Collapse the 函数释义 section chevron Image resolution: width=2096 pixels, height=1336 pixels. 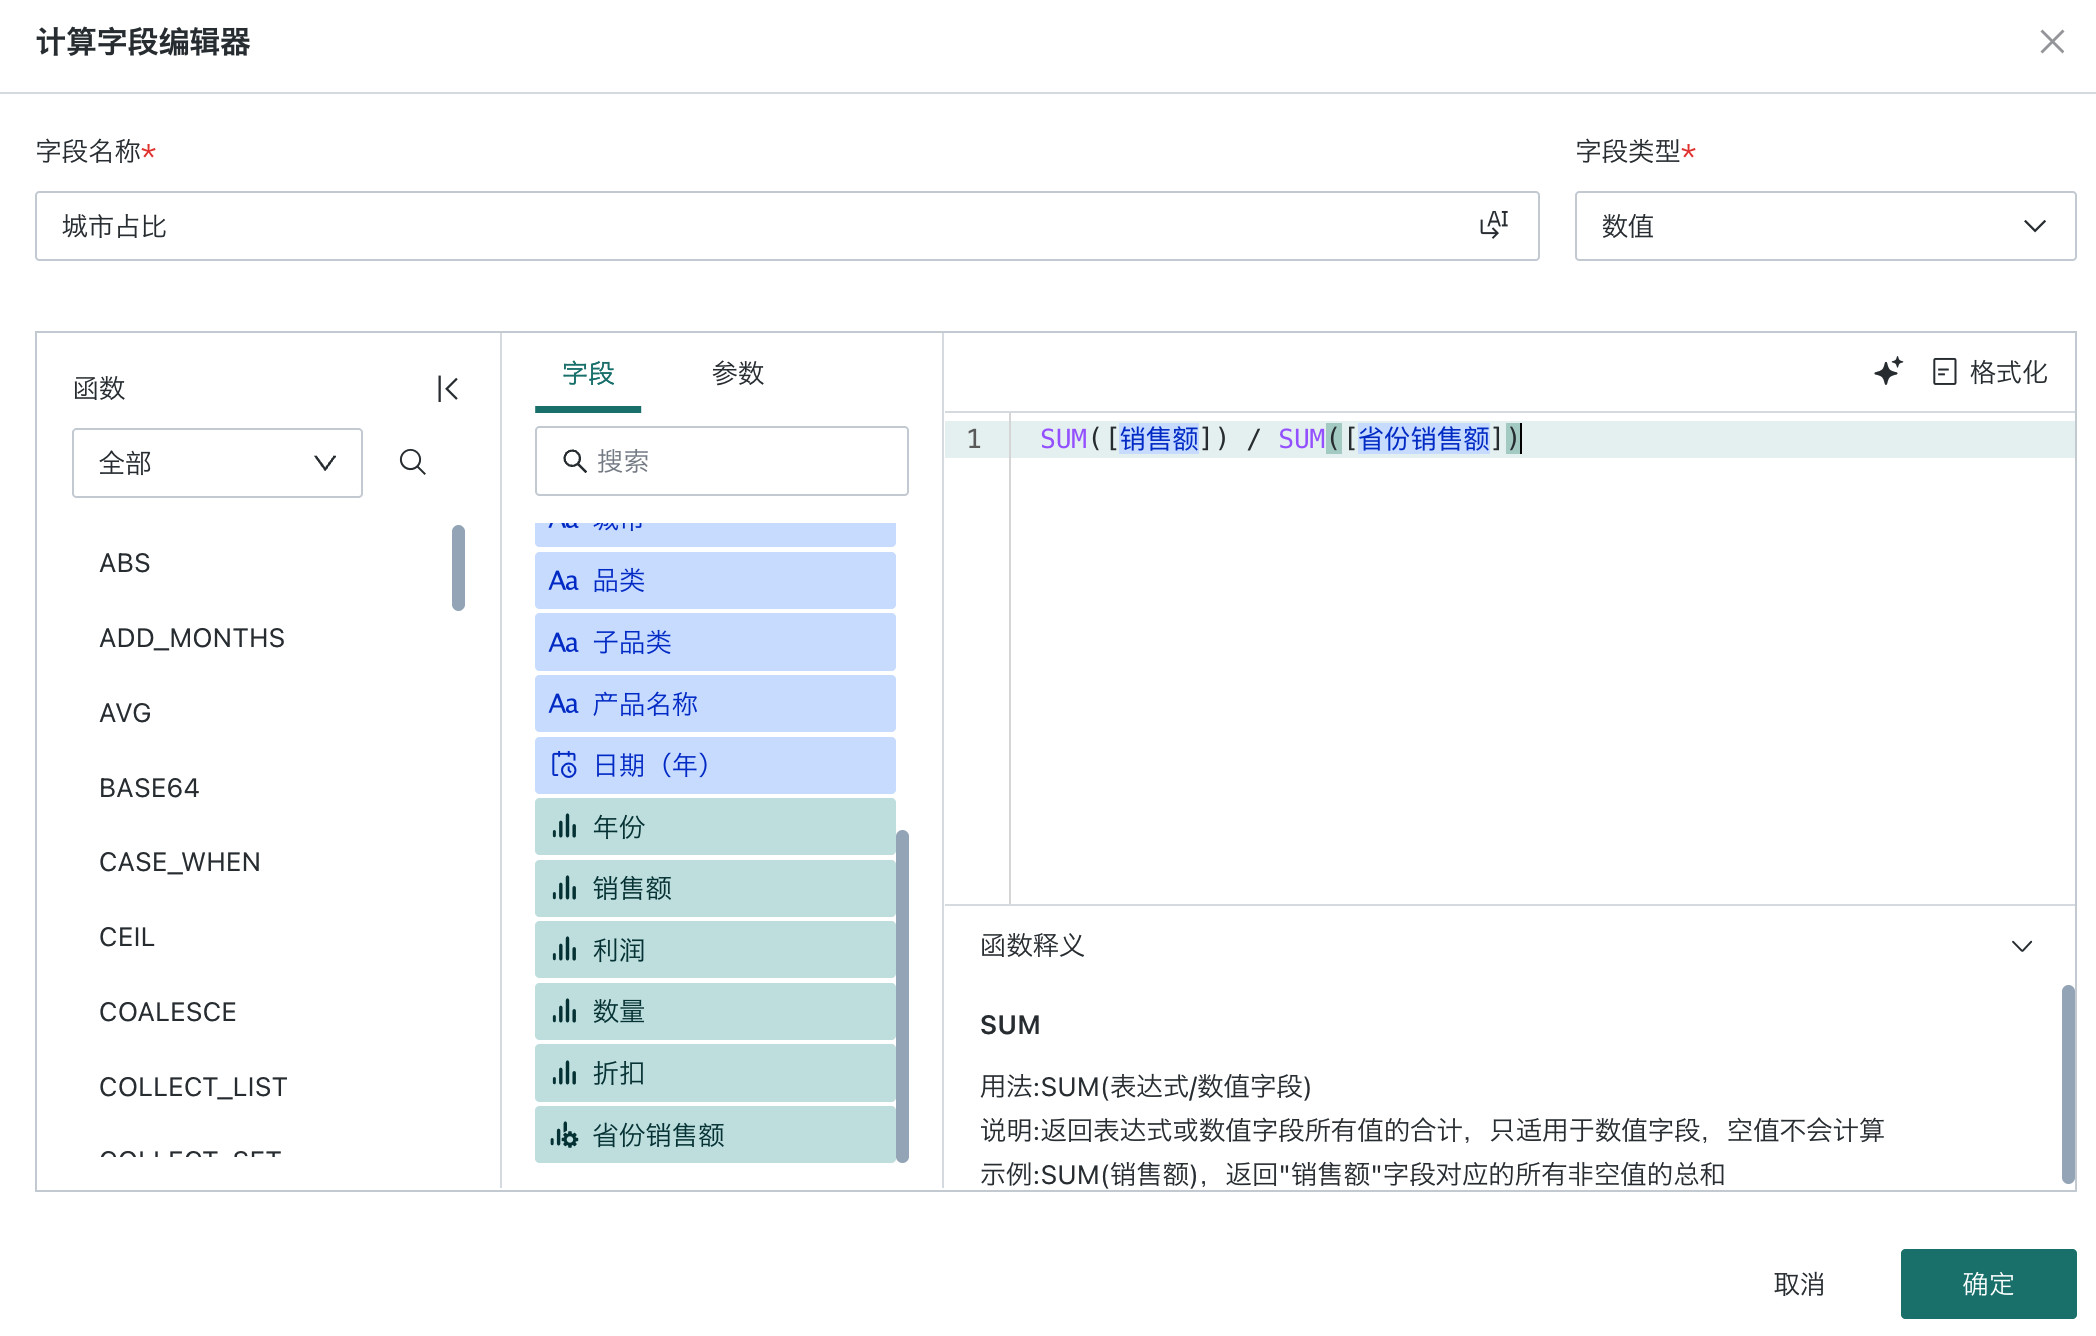[2022, 946]
